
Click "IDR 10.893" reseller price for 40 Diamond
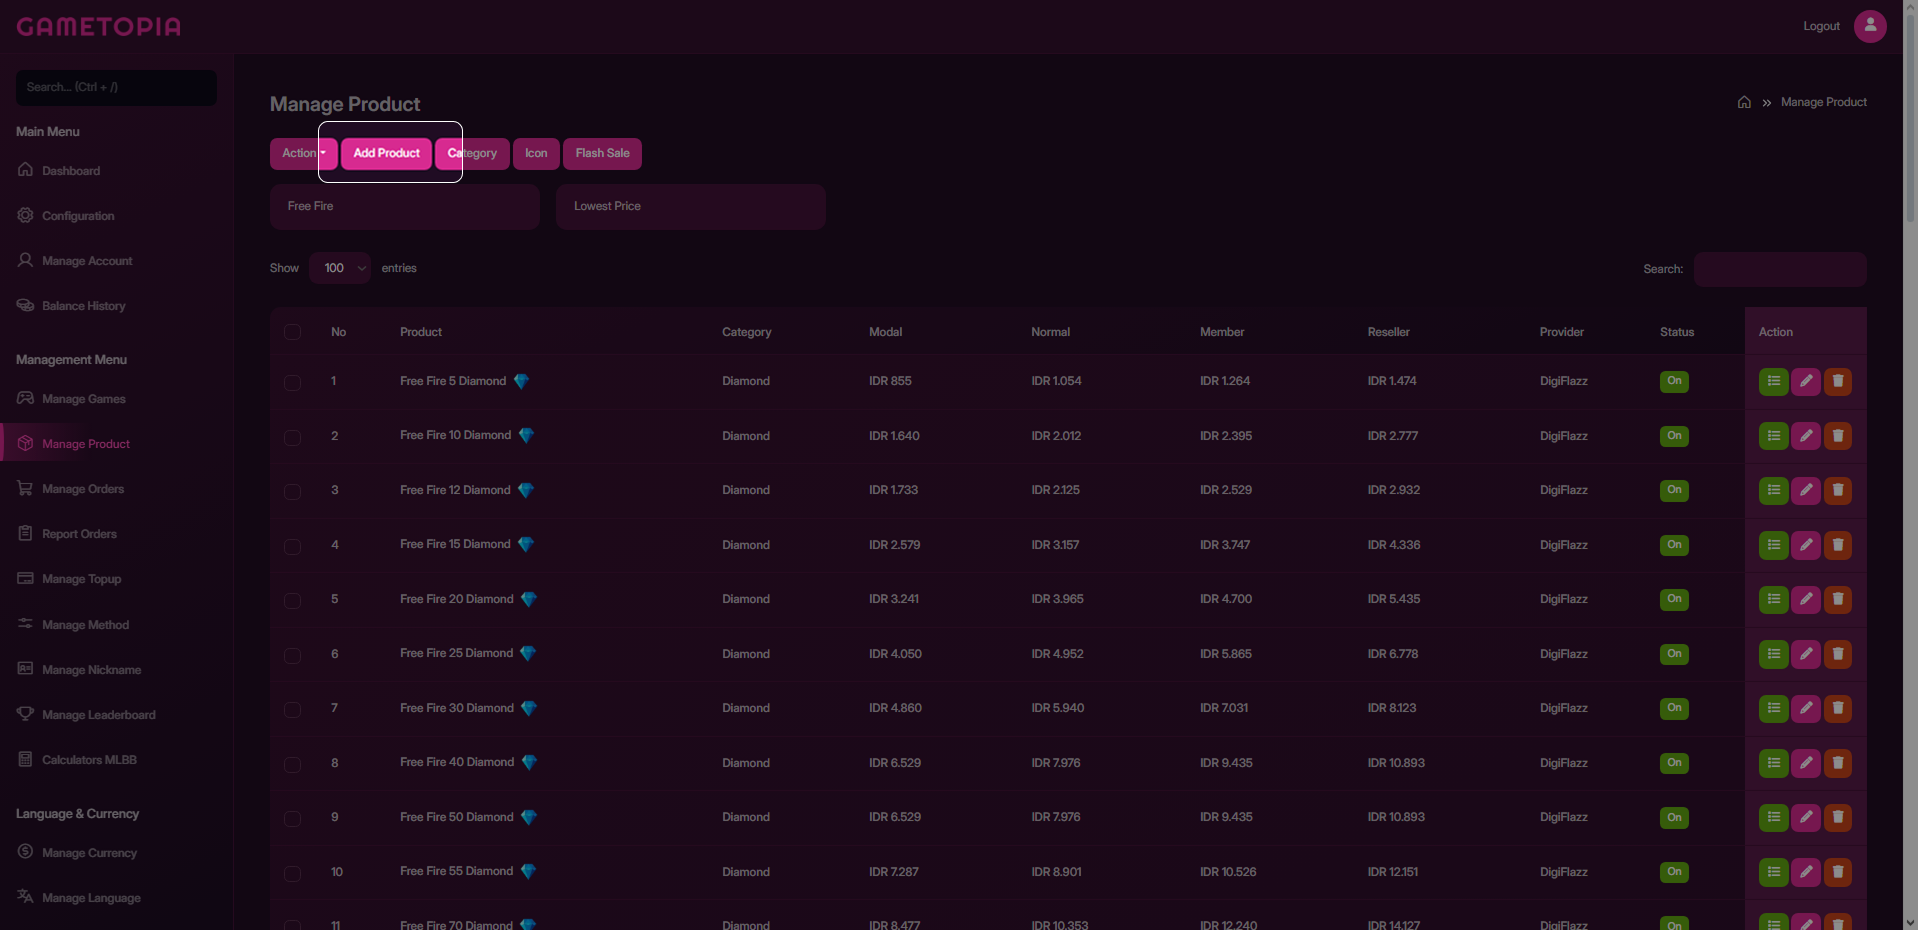point(1396,763)
